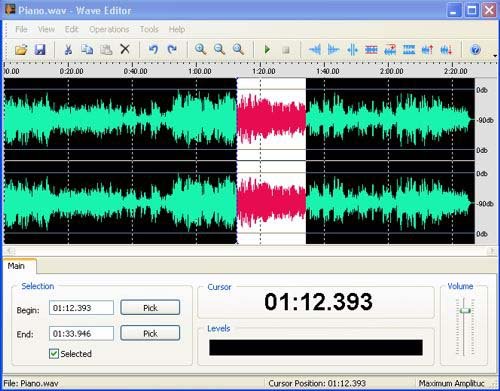Click the 0:20.00 mark on timeline ruler
Screen dimensions: 500x391
tap(71, 71)
